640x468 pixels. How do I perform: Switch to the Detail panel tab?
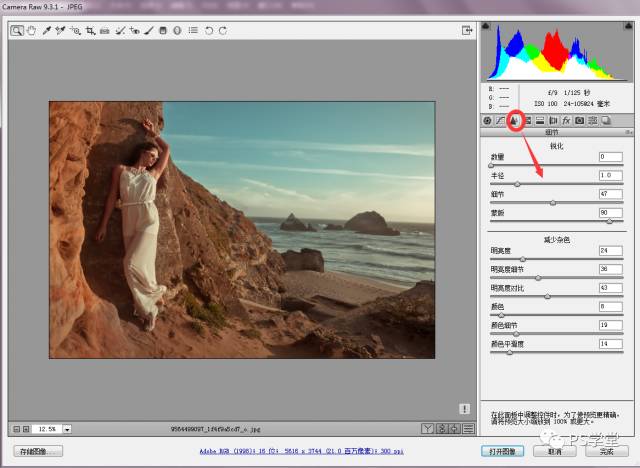pyautogui.click(x=514, y=121)
